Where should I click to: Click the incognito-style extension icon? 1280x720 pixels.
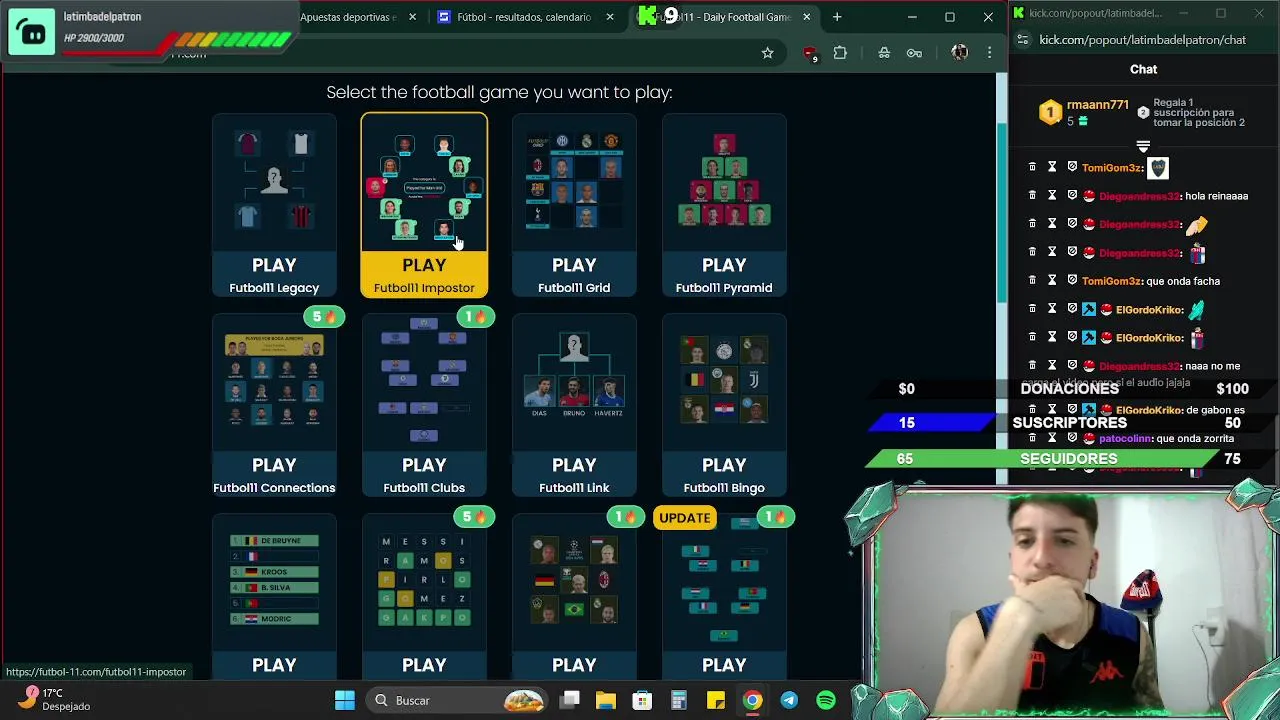pos(884,53)
